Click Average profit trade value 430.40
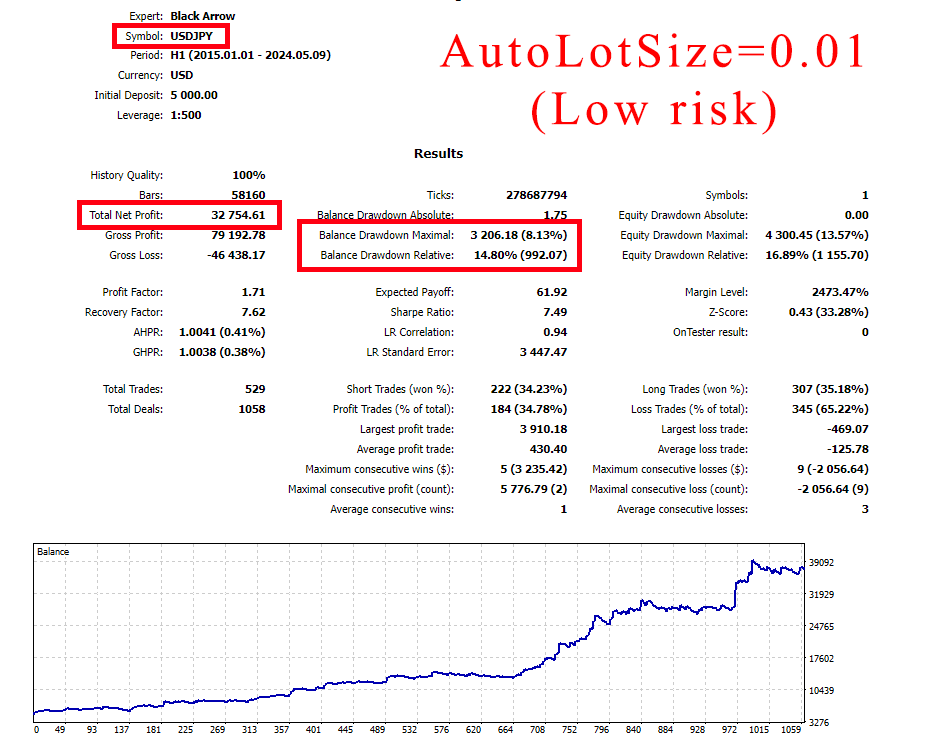The height and width of the screenshot is (740, 940). tap(548, 449)
